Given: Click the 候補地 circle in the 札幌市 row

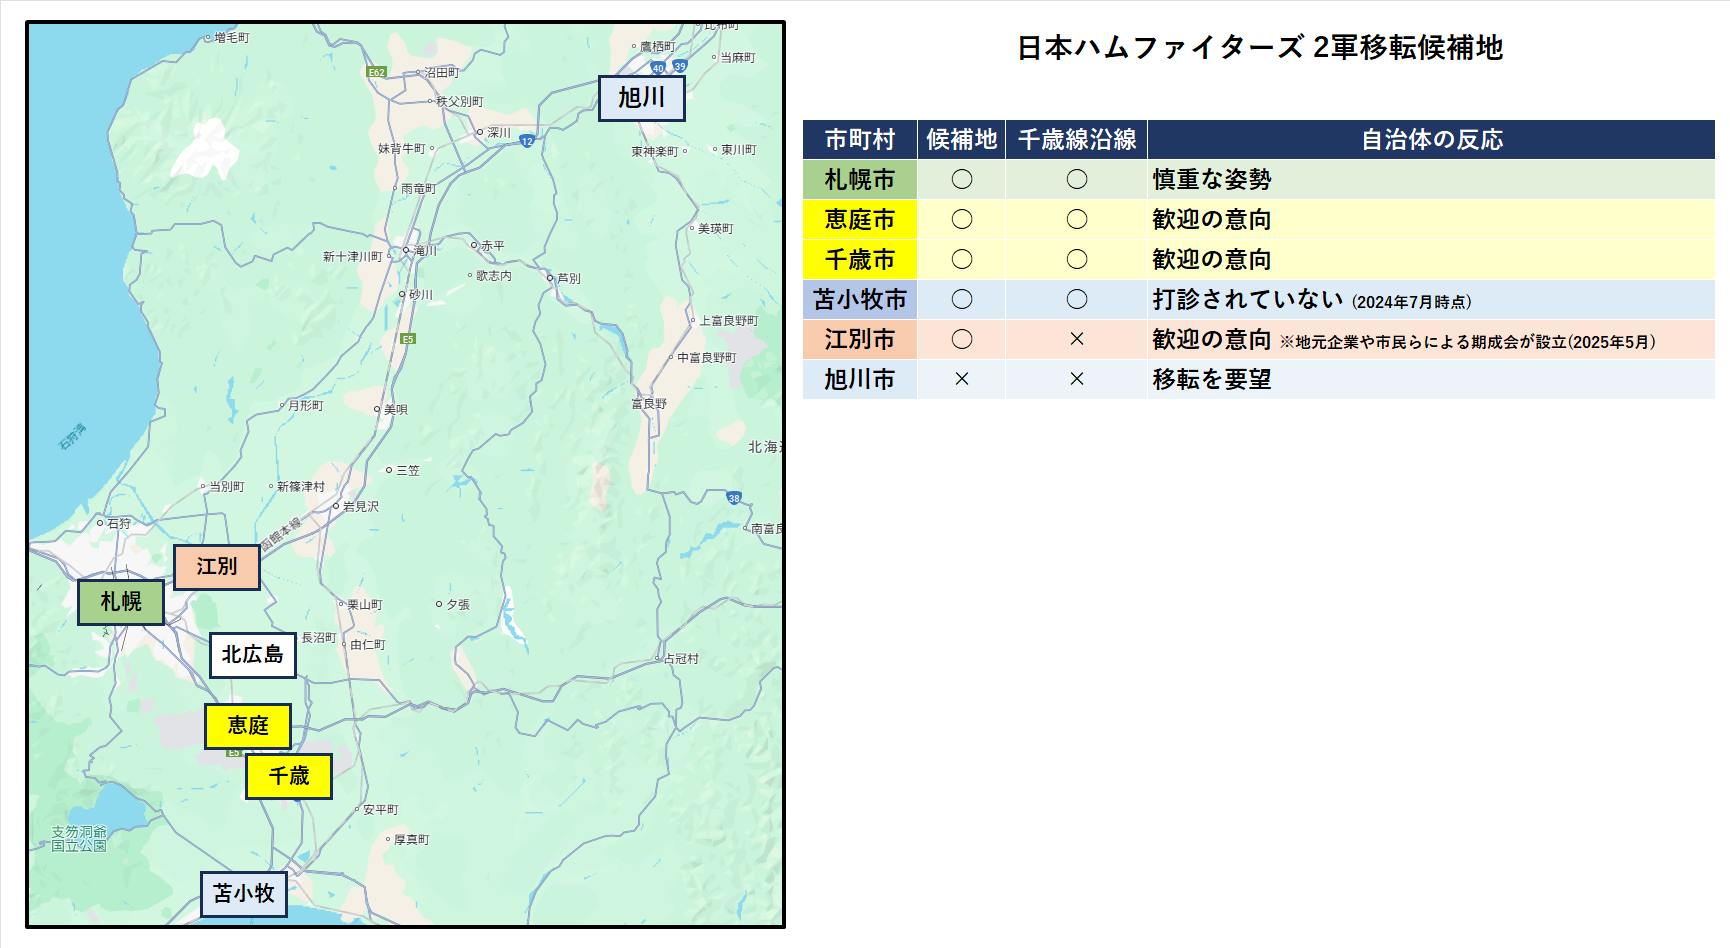Looking at the screenshot, I should [962, 179].
